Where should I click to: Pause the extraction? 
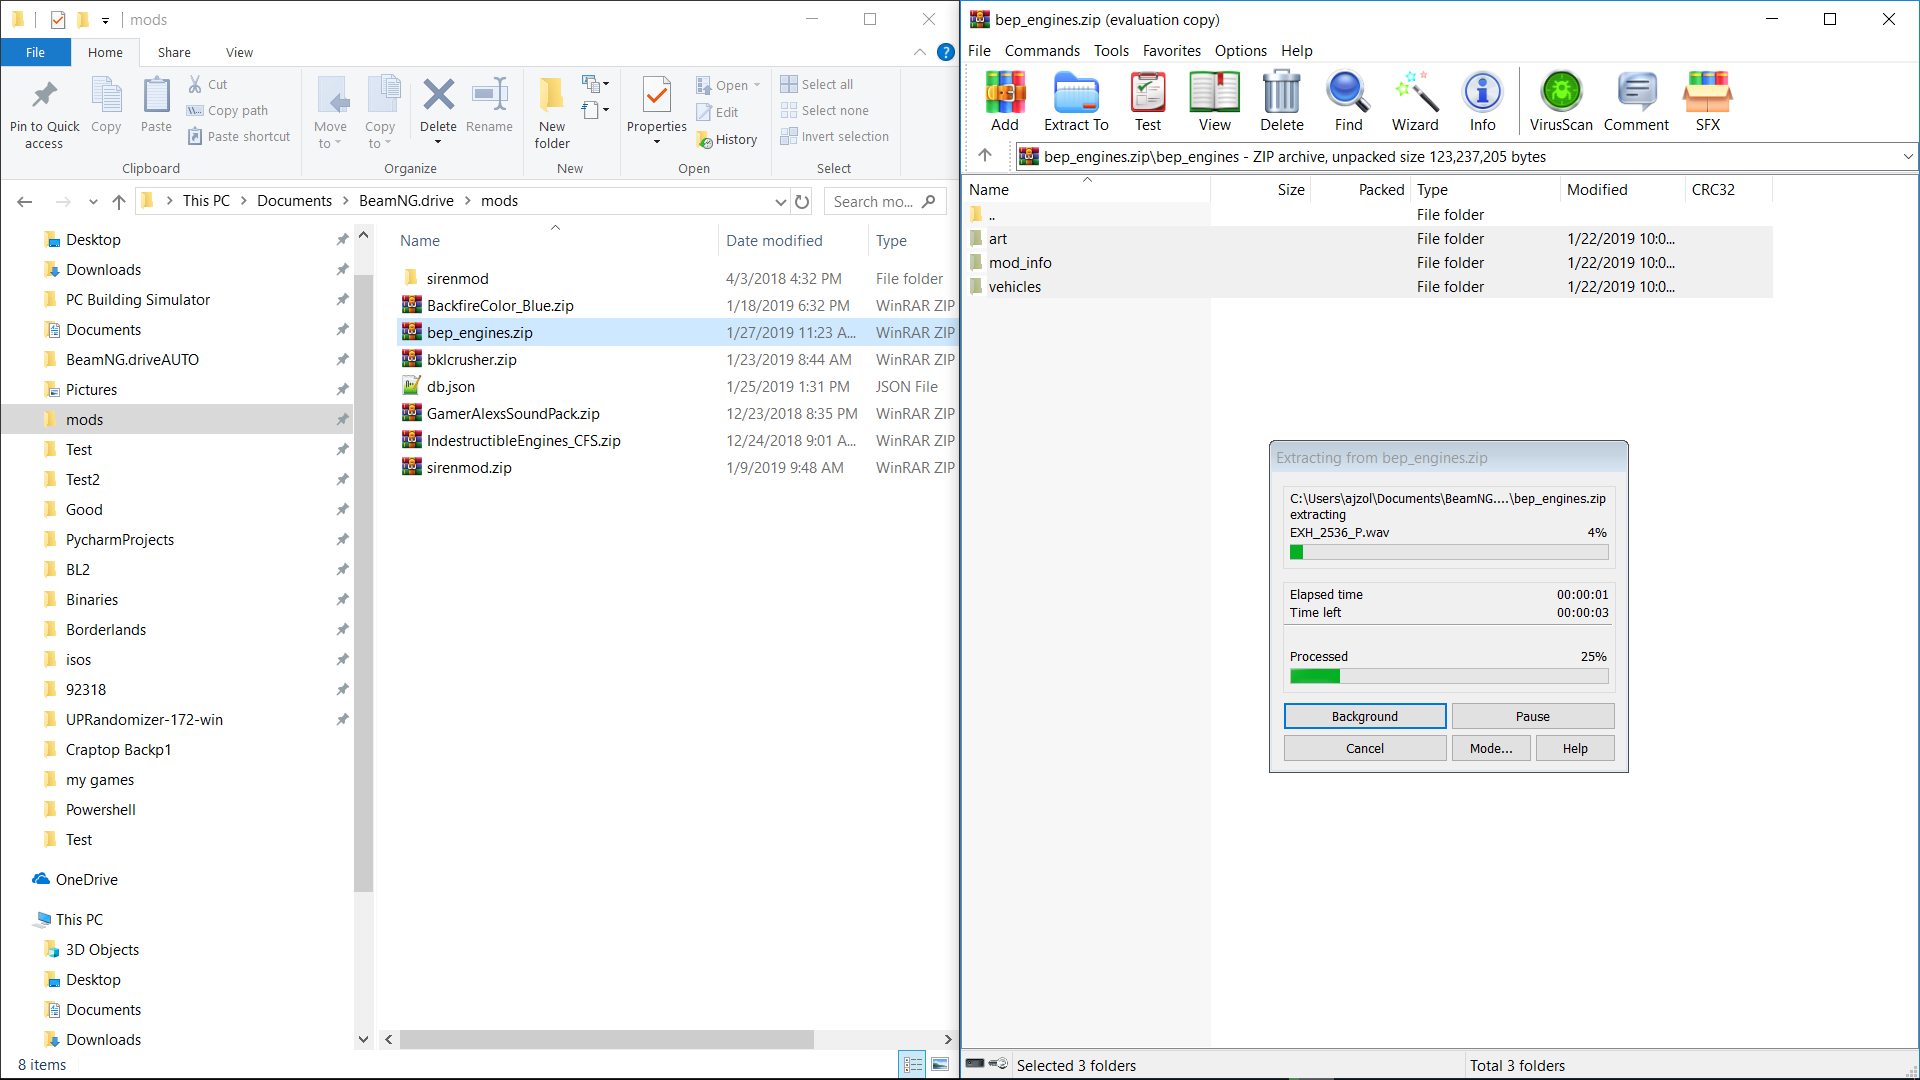(1533, 716)
